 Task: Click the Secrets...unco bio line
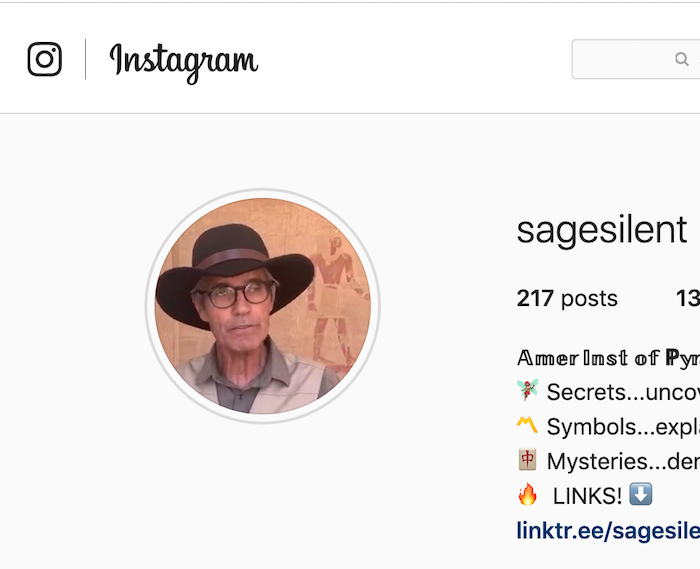(x=623, y=392)
